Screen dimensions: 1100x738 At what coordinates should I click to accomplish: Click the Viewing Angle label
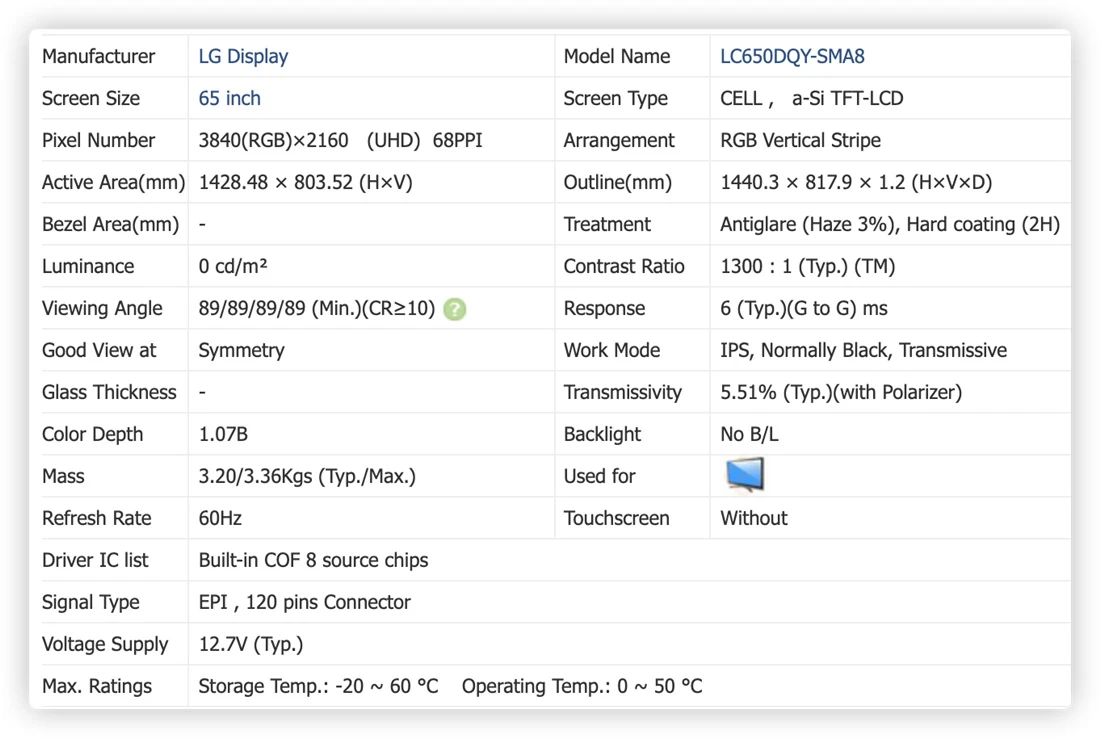[102, 309]
